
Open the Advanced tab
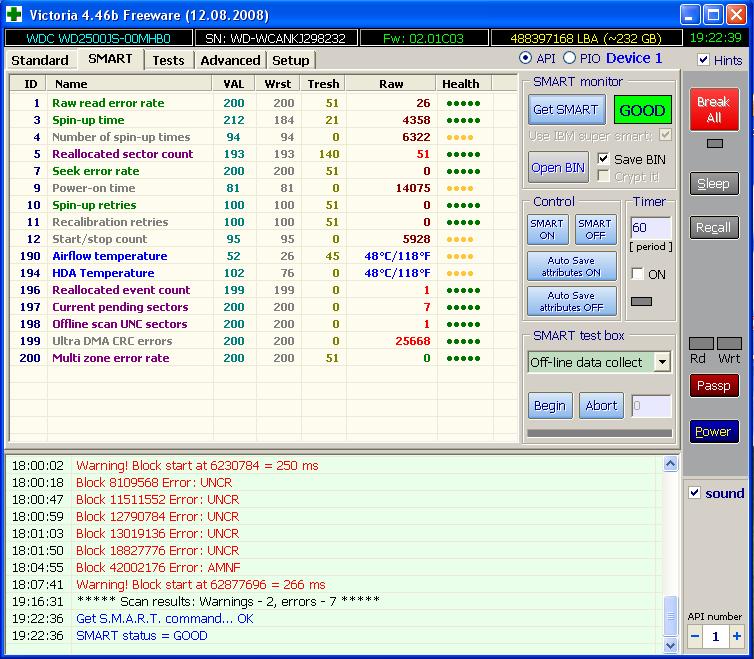coord(230,60)
